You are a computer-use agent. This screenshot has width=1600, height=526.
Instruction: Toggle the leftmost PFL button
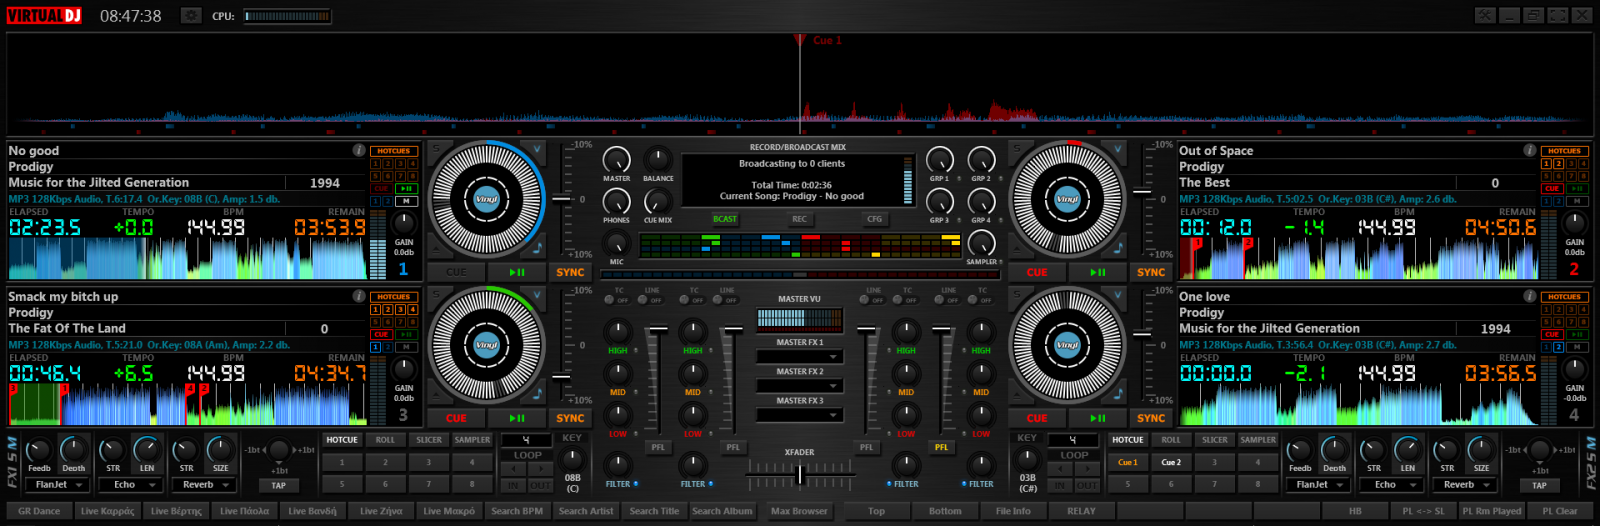pos(658,447)
